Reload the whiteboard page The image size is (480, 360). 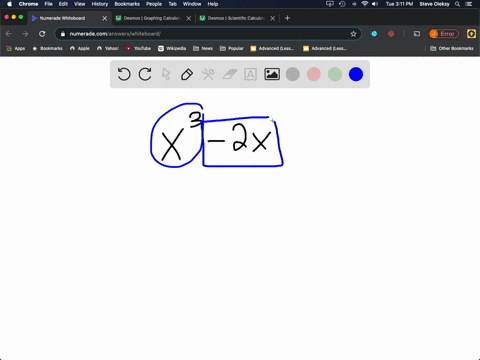[x=42, y=34]
